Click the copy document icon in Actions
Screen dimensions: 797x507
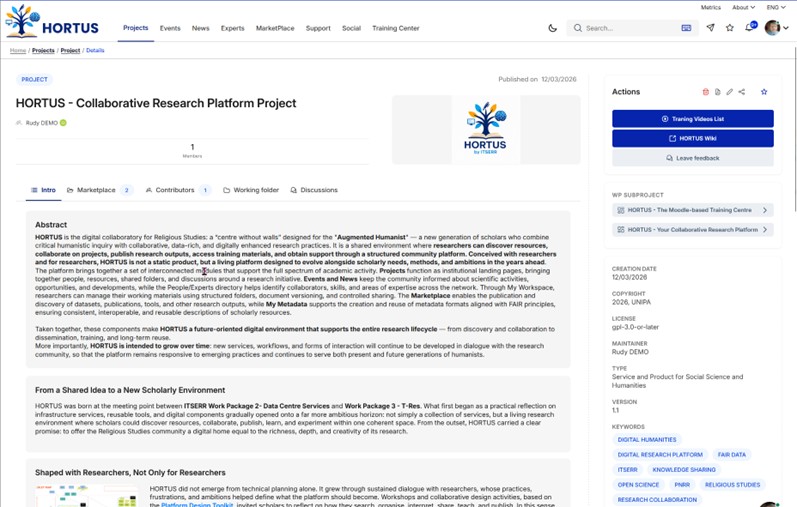coord(717,92)
